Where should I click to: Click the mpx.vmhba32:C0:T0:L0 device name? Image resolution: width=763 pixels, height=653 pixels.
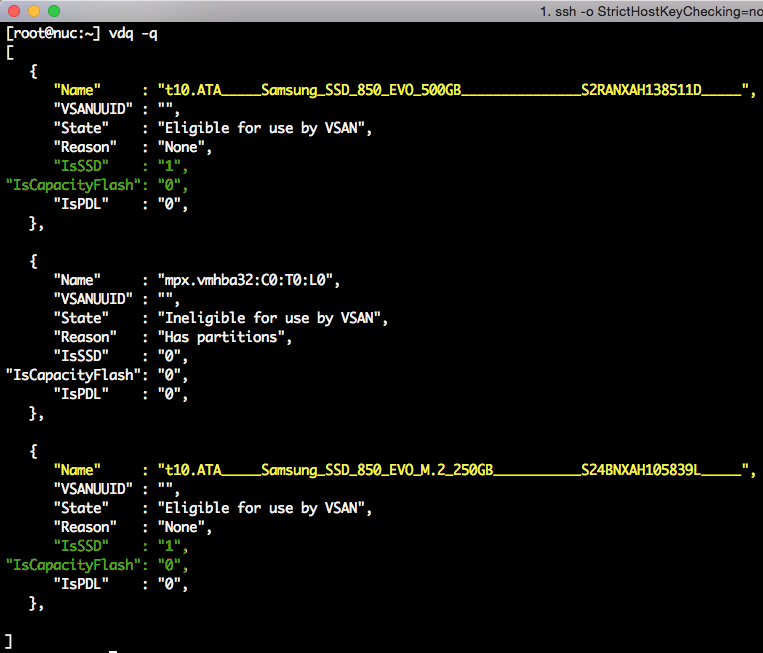255,280
